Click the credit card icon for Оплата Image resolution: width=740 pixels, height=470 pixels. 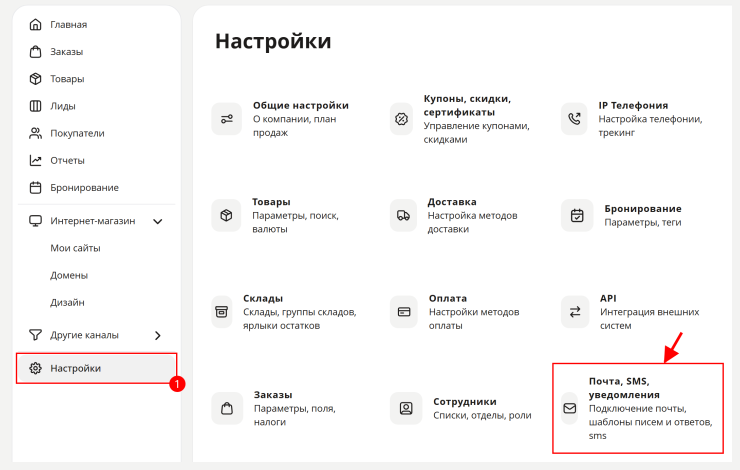[404, 312]
